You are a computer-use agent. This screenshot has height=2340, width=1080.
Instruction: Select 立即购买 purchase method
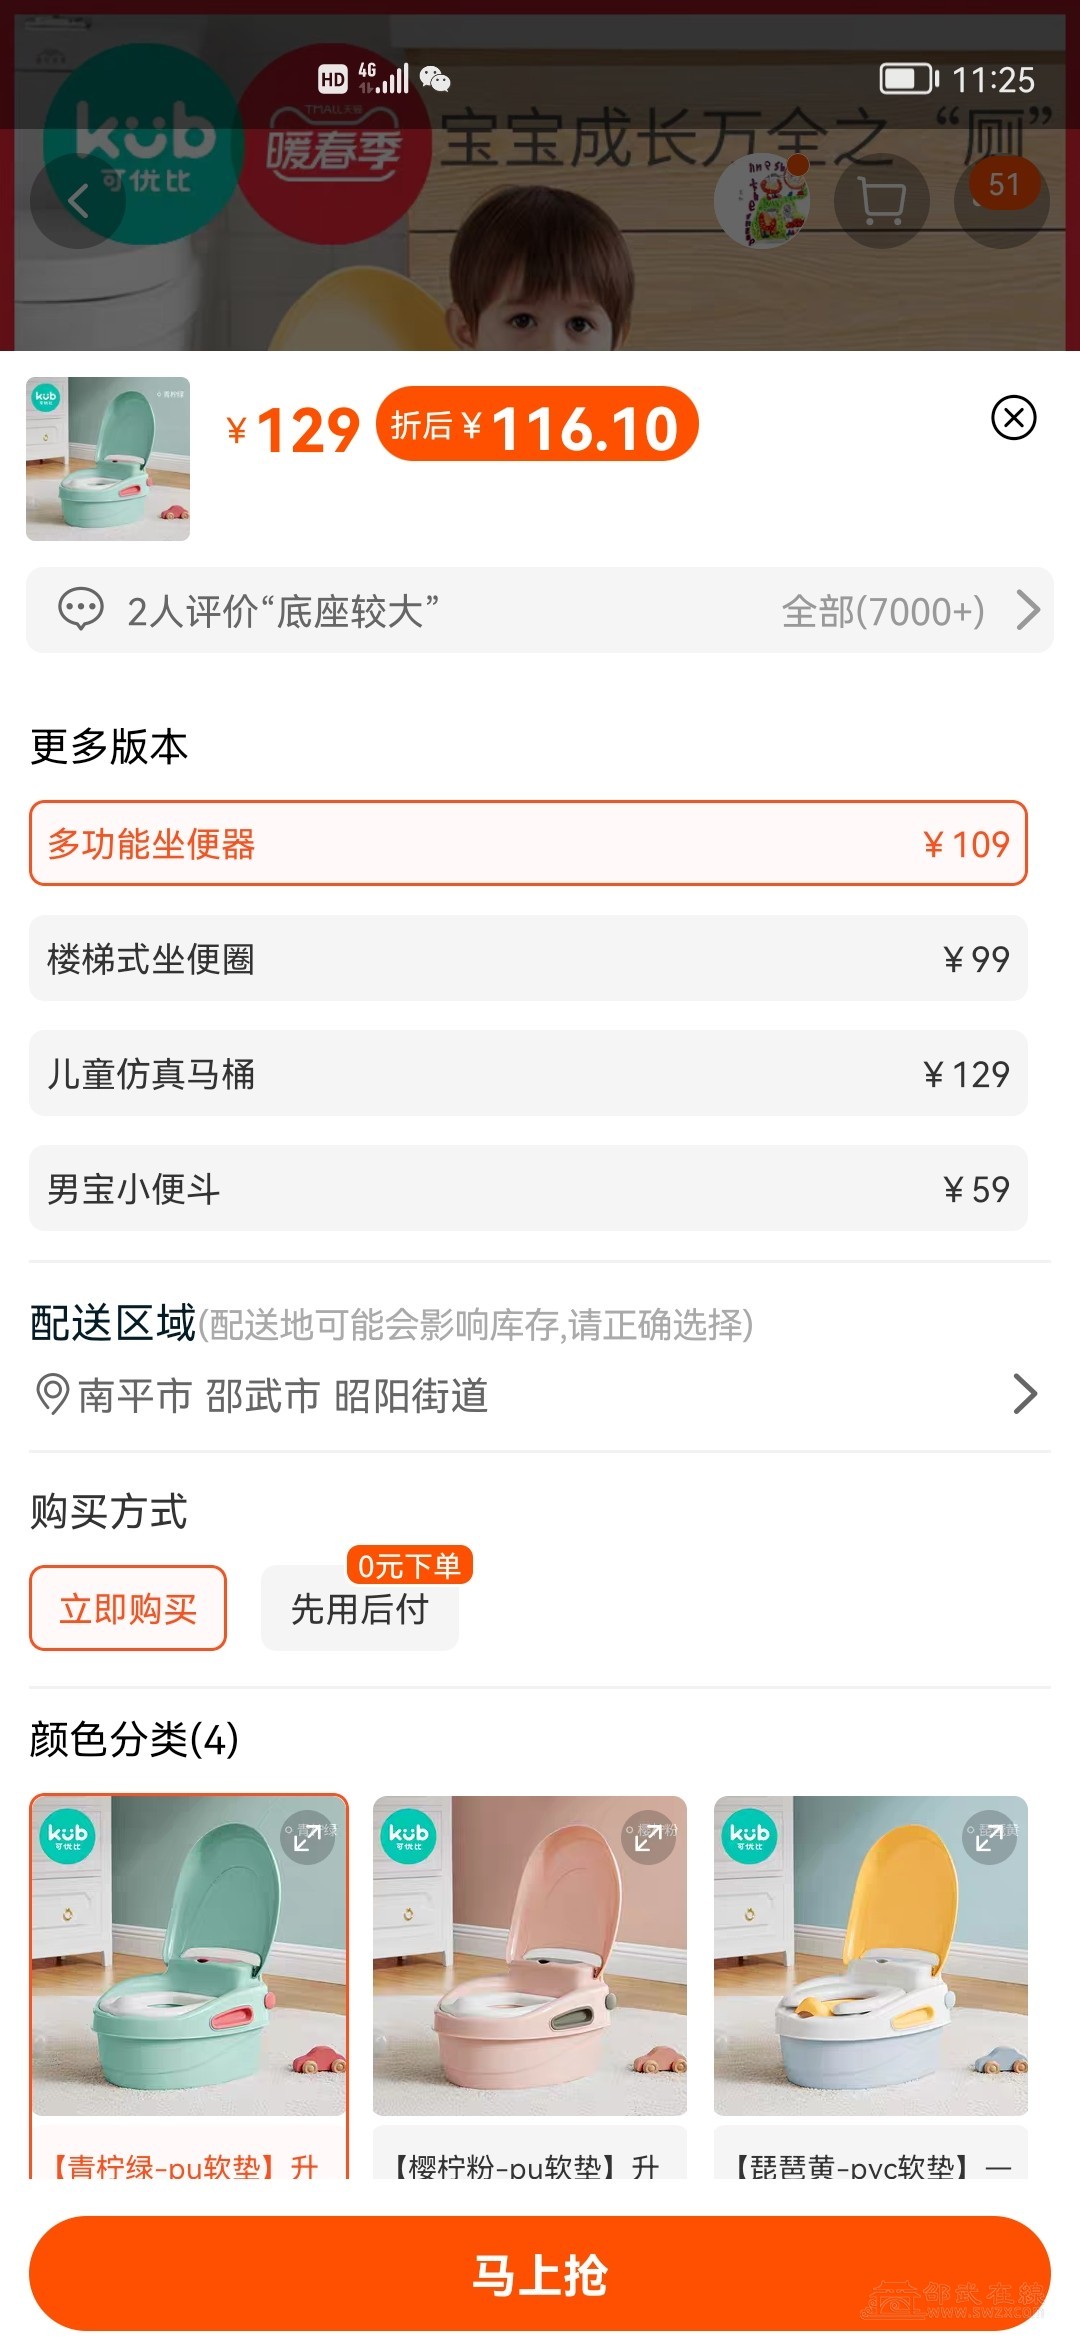(128, 1608)
